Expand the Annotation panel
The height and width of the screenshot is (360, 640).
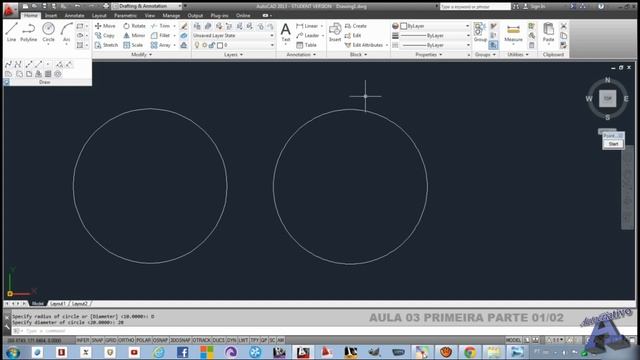(x=301, y=54)
